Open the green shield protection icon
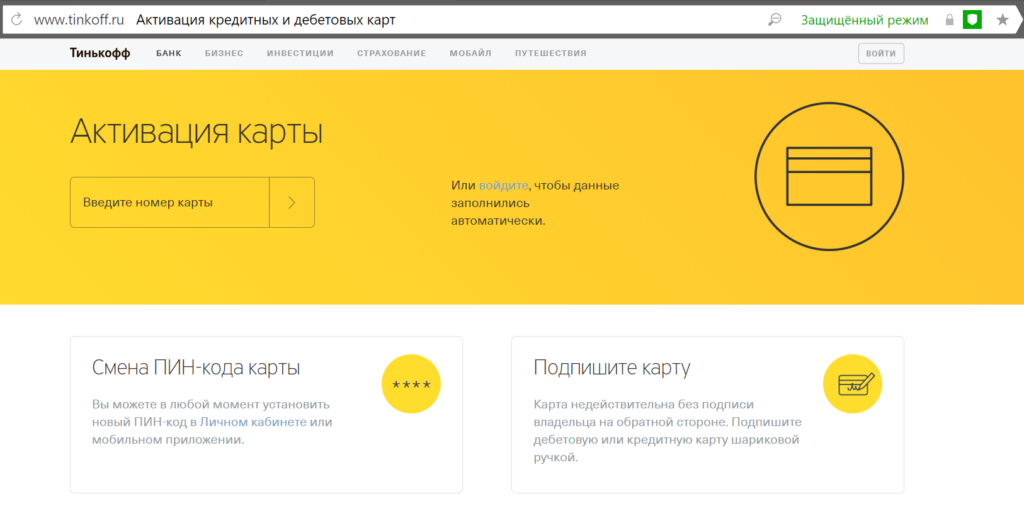Image resolution: width=1024 pixels, height=511 pixels. pos(972,20)
